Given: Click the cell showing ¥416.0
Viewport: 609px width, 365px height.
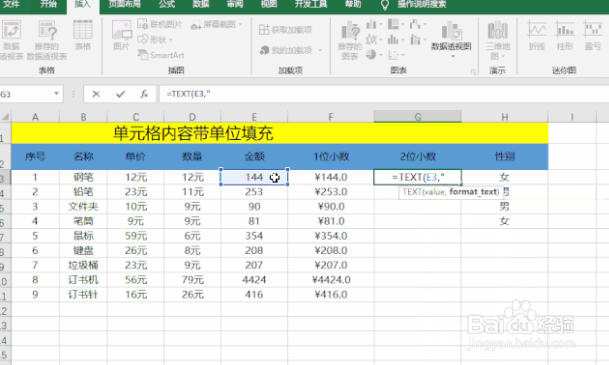Looking at the screenshot, I should 331,294.
